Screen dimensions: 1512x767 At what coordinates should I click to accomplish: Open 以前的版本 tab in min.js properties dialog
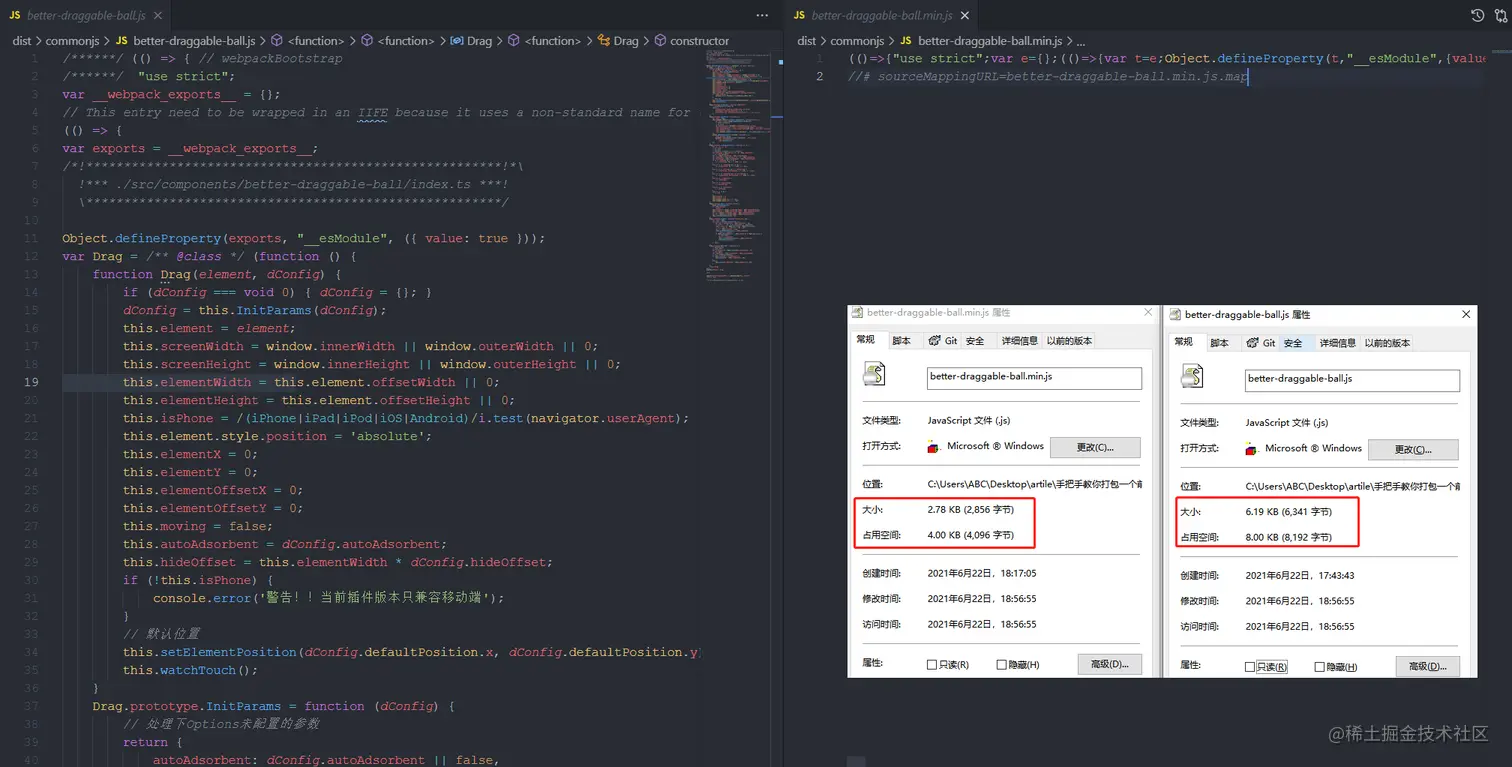point(1069,341)
